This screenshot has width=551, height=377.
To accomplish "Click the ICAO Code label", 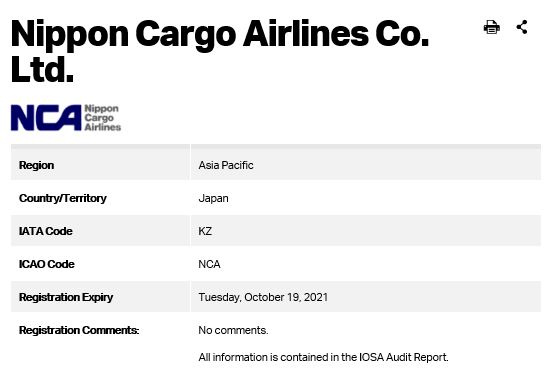I will (47, 264).
